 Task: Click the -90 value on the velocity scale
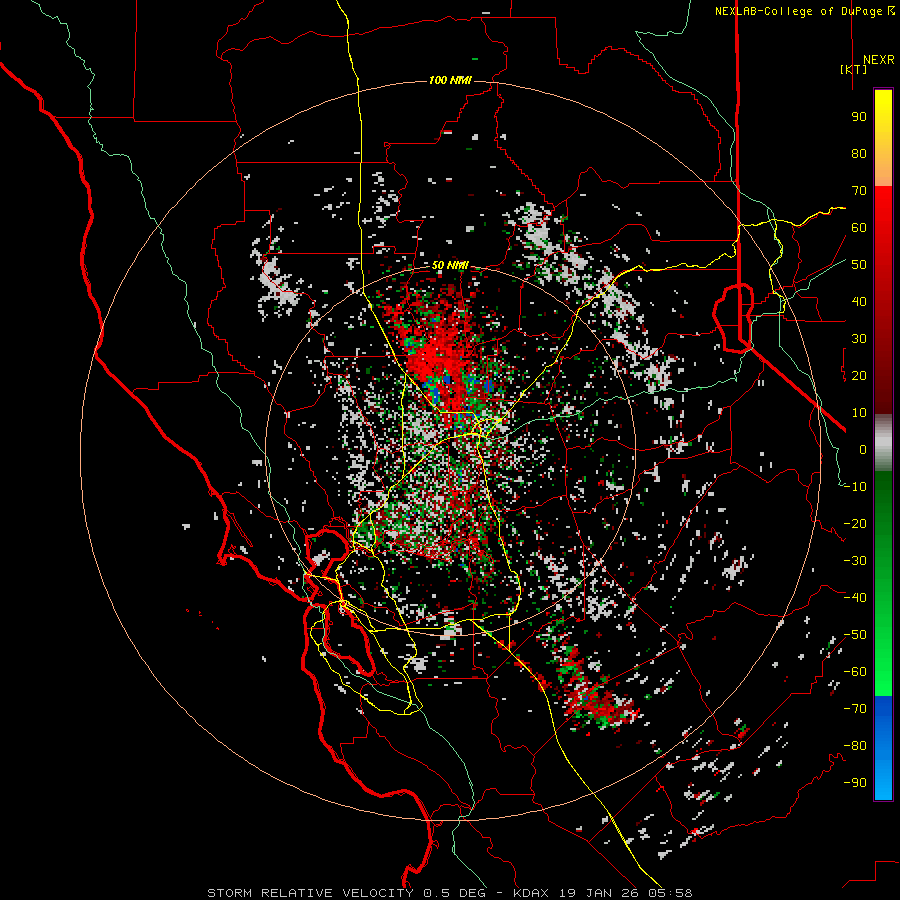(855, 783)
